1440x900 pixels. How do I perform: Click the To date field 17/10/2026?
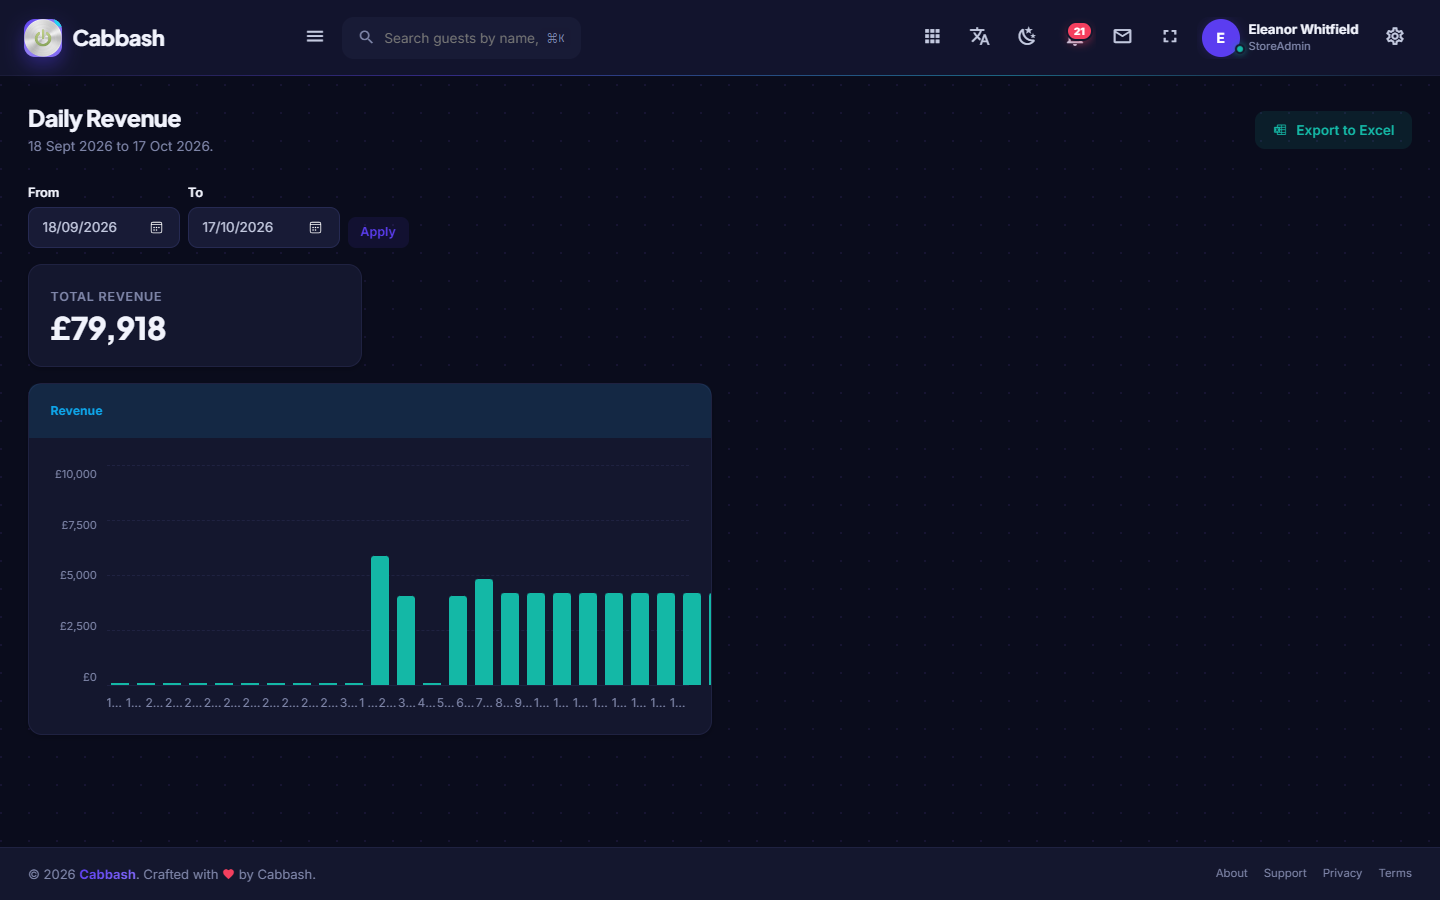tap(264, 228)
